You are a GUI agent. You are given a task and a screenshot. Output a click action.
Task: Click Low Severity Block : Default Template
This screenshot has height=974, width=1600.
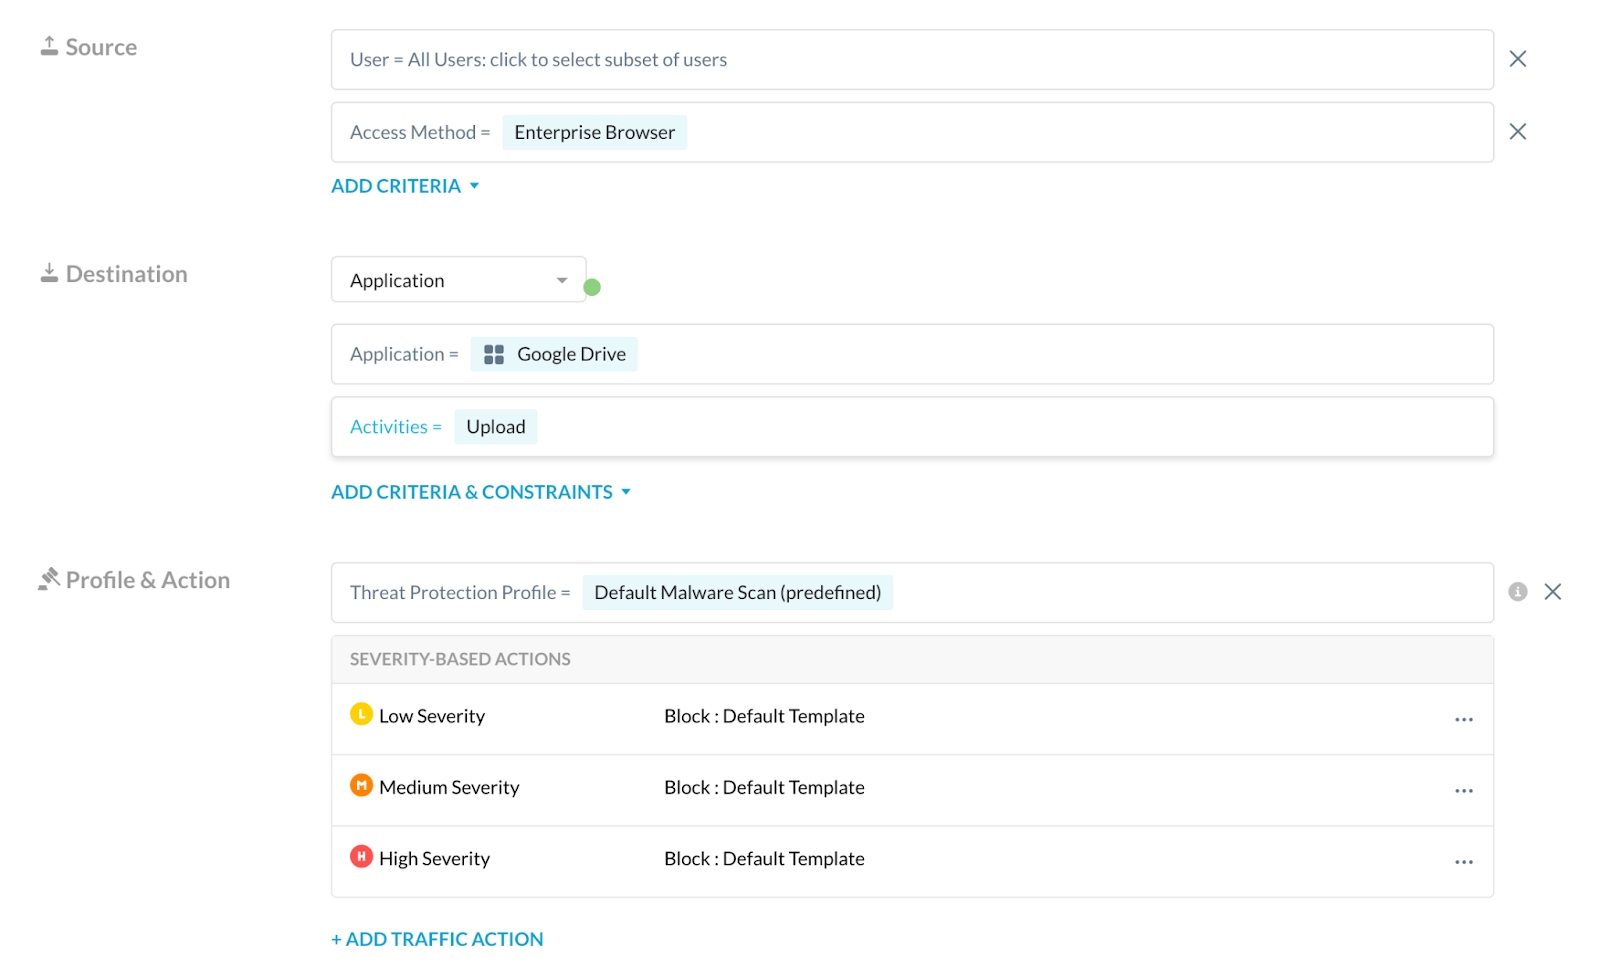click(764, 716)
